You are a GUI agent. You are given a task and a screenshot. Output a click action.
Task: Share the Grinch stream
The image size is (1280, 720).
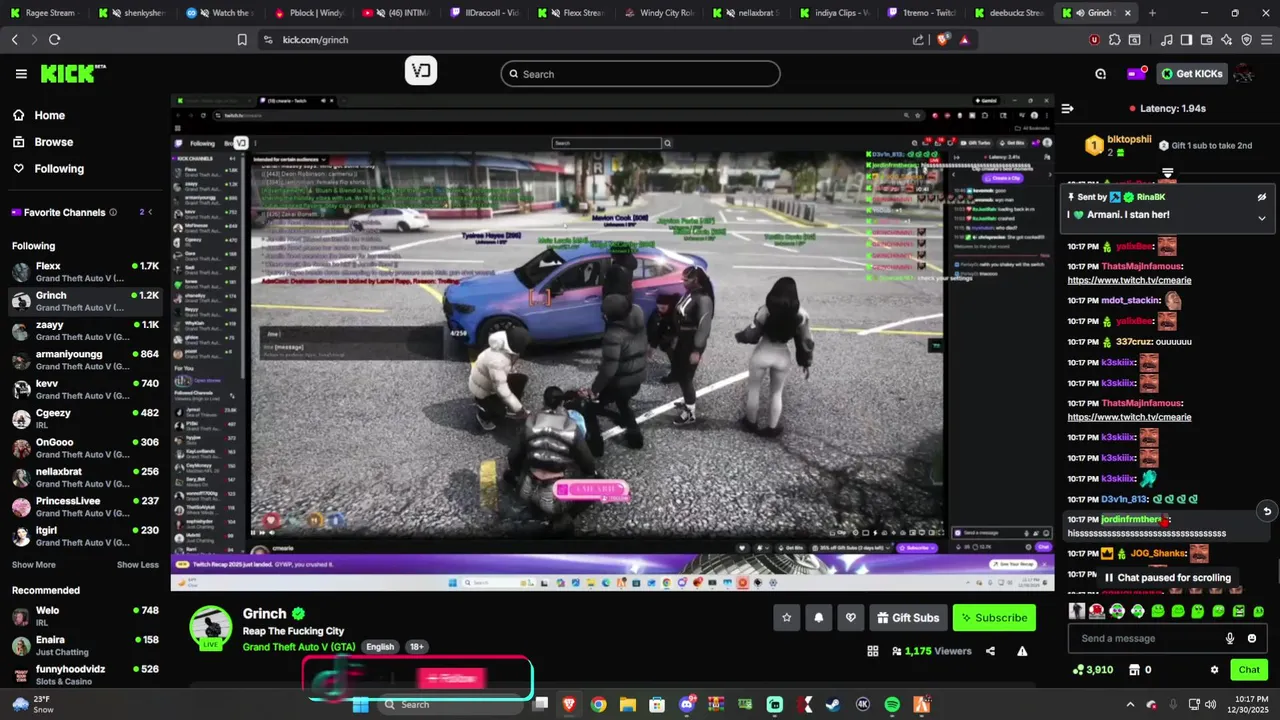(990, 651)
